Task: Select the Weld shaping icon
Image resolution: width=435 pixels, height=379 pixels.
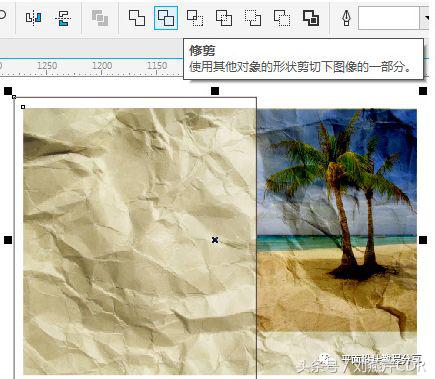Action: pos(137,18)
